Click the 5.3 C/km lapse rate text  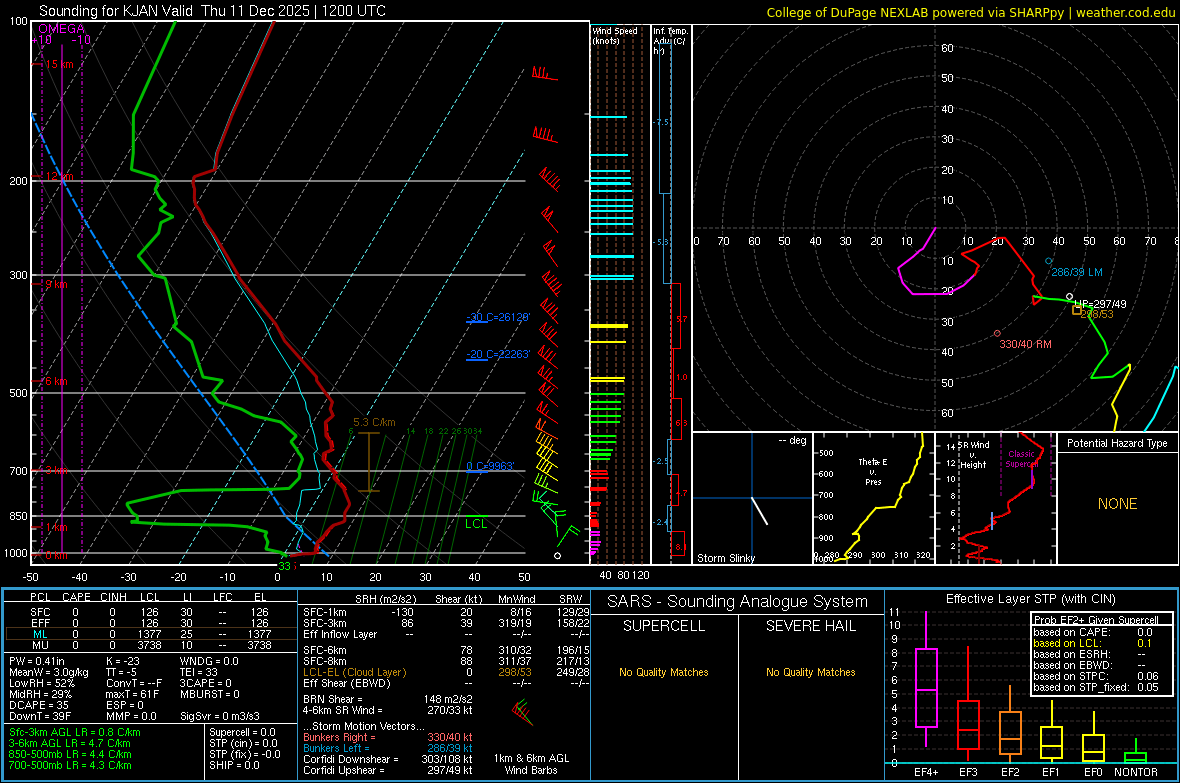[x=374, y=422]
